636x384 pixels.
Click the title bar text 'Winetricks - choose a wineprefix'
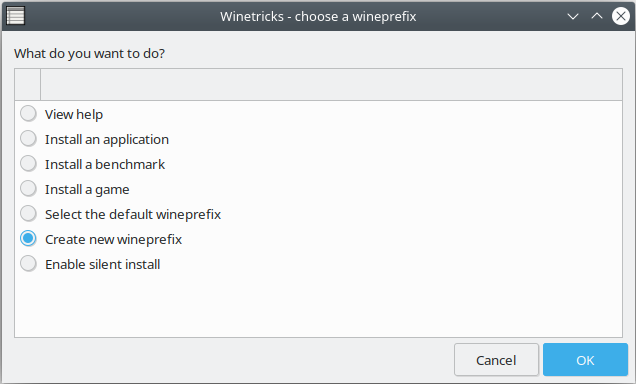318,17
